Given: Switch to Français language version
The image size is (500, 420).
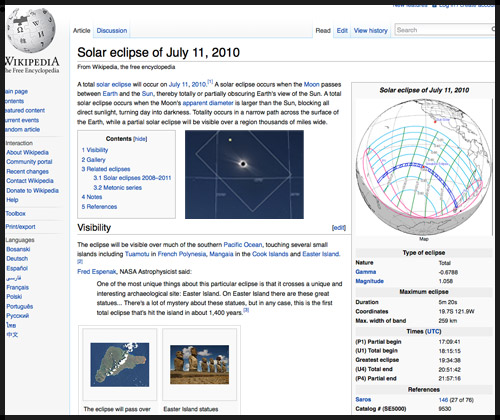Looking at the screenshot, I should coord(18,287).
